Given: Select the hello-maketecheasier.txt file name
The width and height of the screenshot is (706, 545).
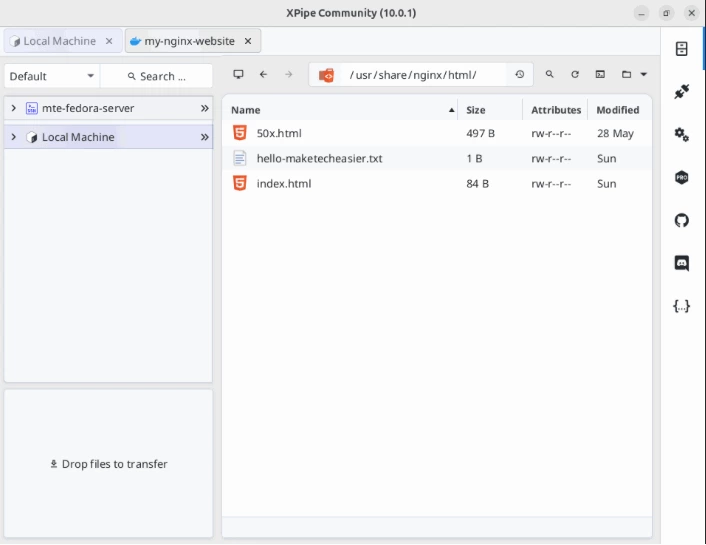Looking at the screenshot, I should 319,159.
